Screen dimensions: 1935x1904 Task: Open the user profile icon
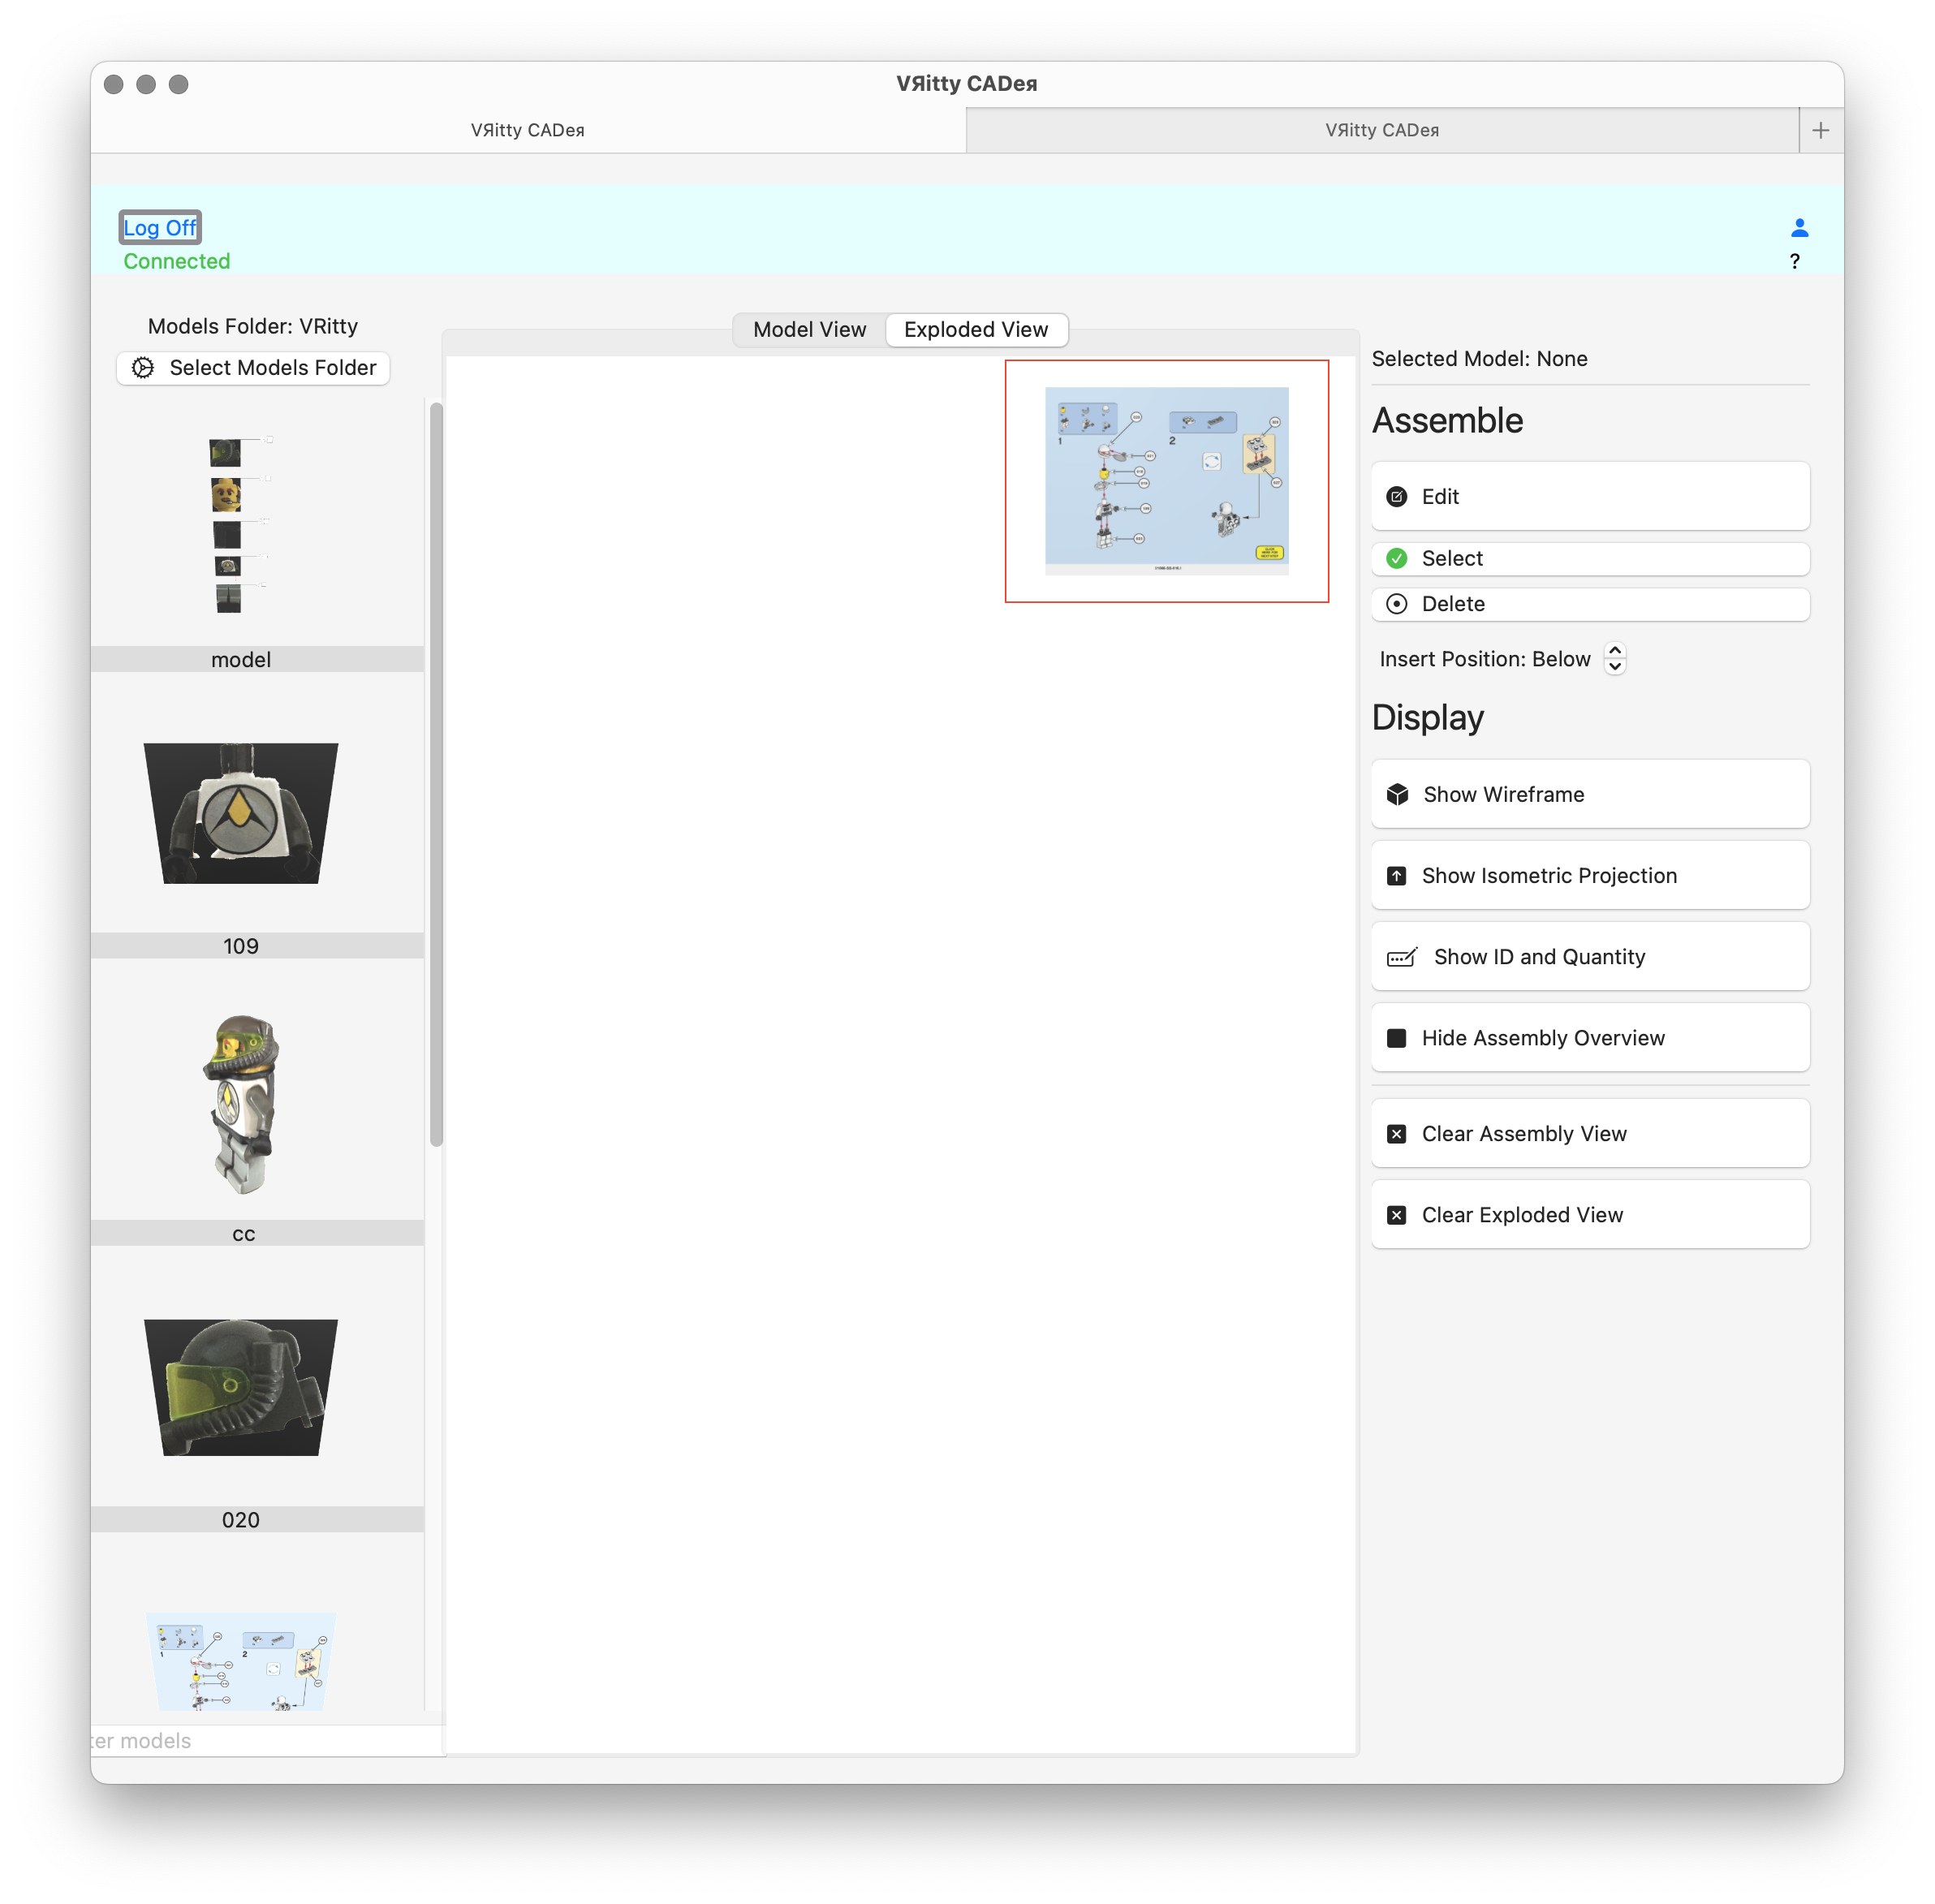point(1798,228)
